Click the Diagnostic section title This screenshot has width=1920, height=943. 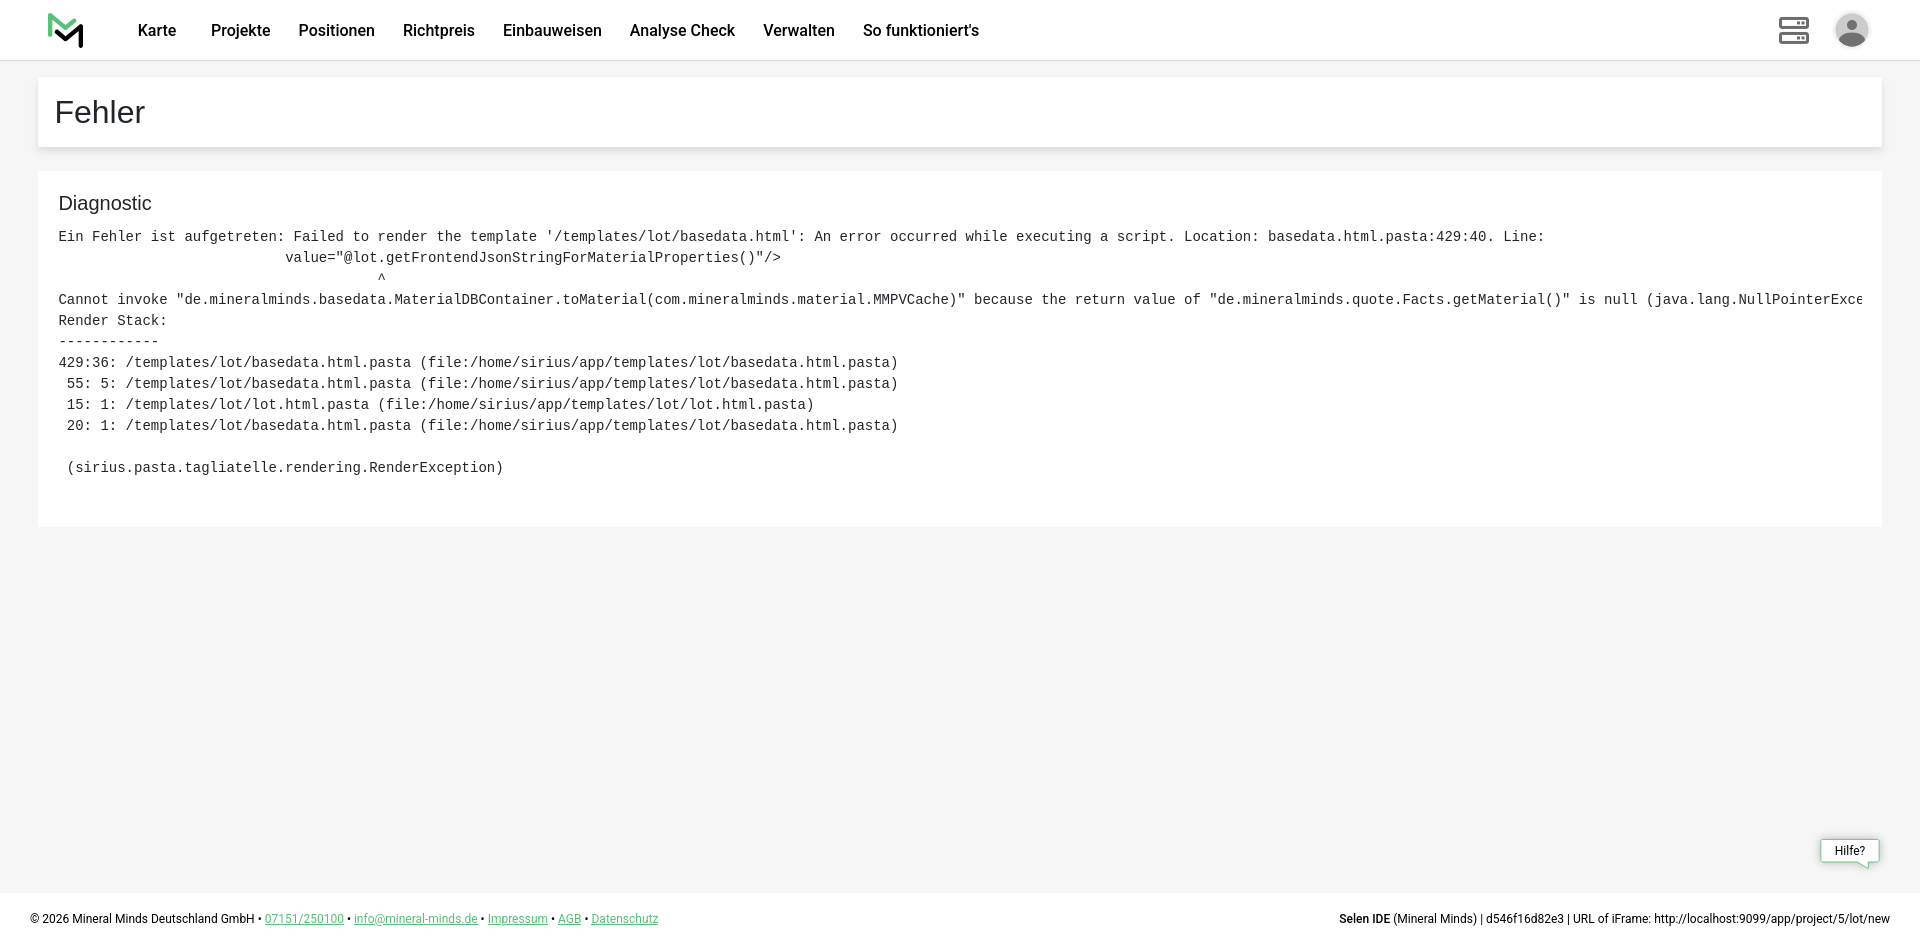[x=105, y=203]
